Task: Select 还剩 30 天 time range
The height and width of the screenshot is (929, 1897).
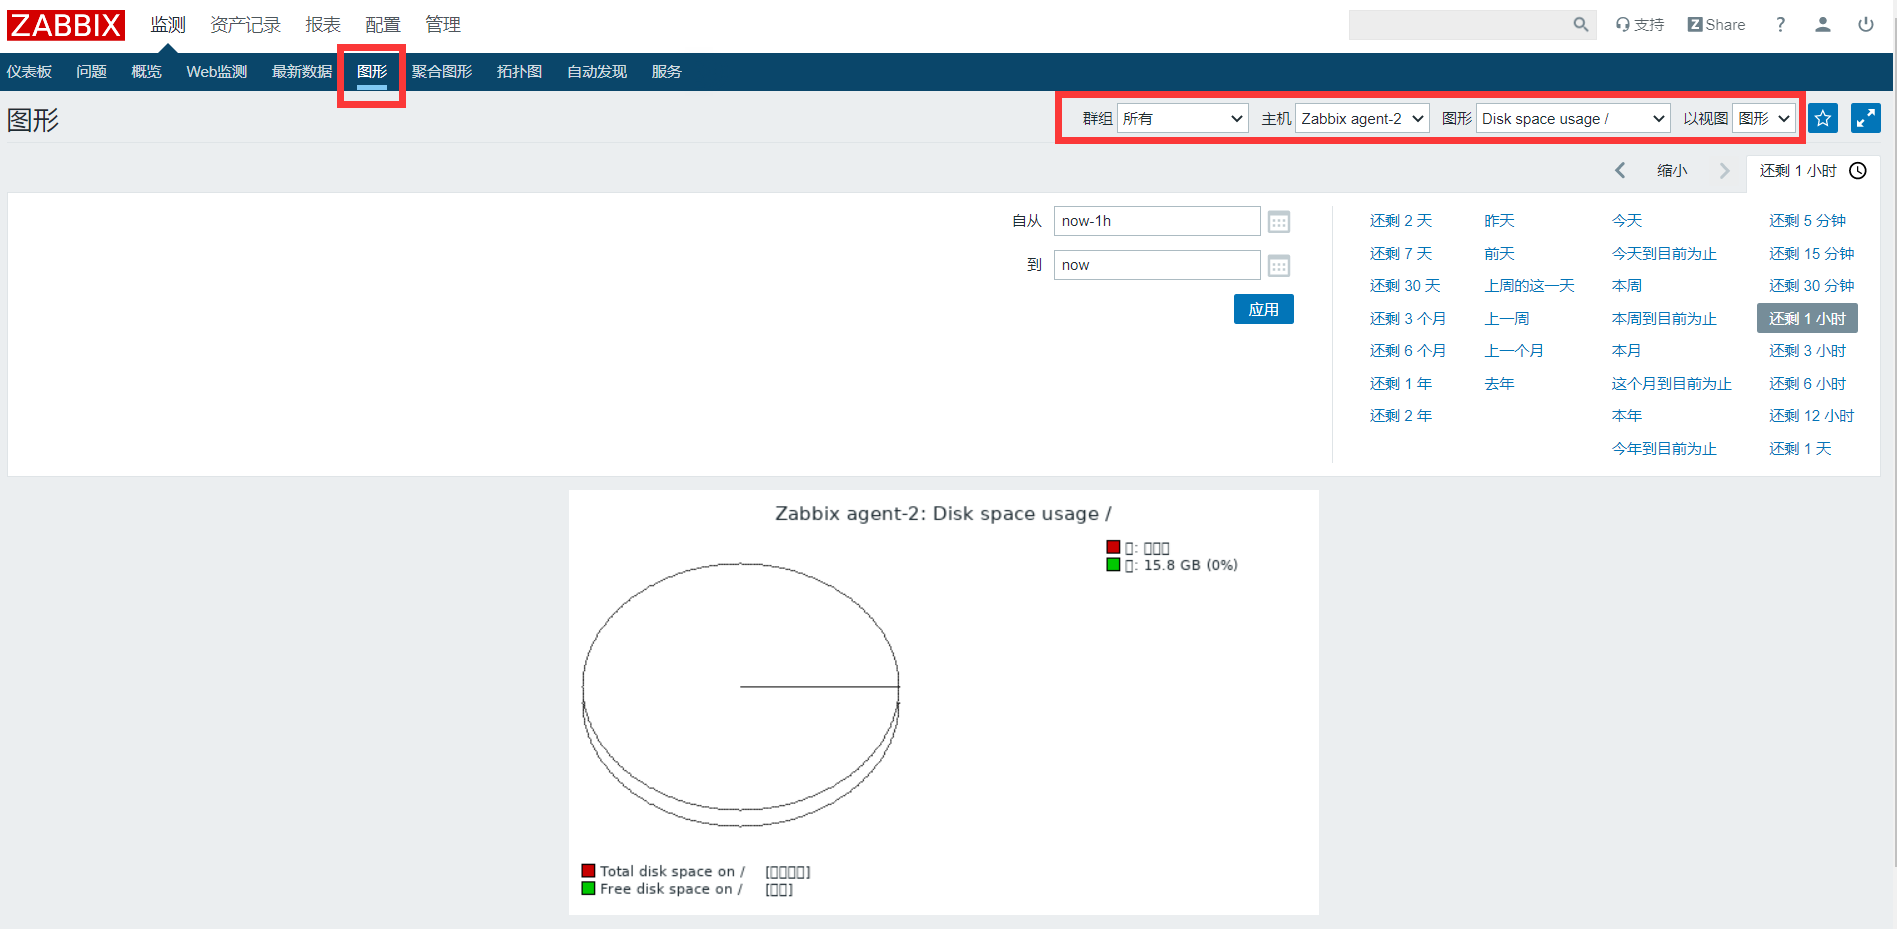Action: pos(1405,286)
